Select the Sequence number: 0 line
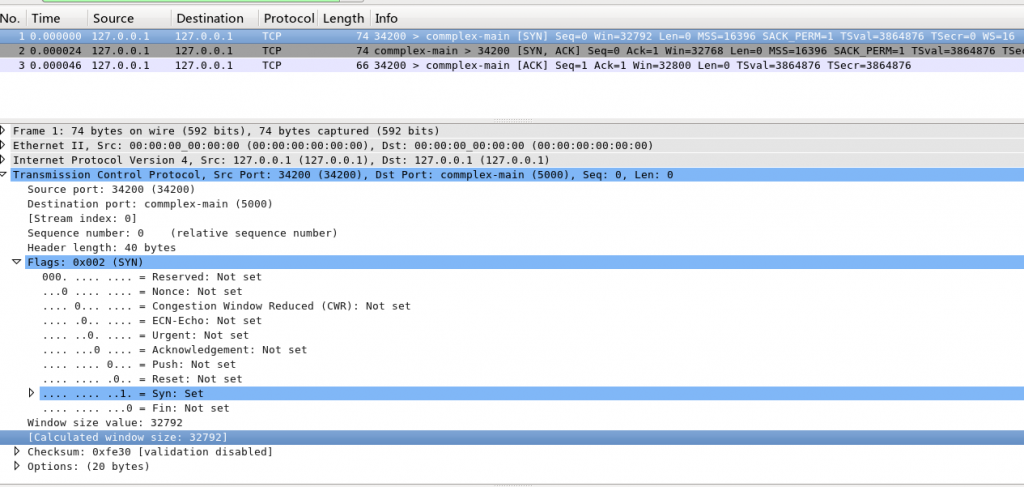 [x=182, y=233]
